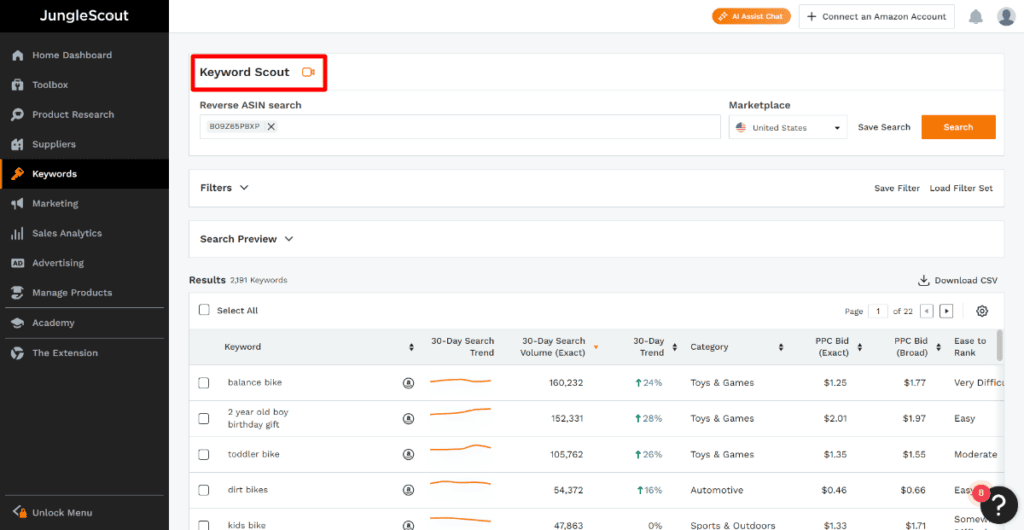The height and width of the screenshot is (530, 1024).
Task: Click the Sales Analytics bar chart icon
Action: (18, 233)
